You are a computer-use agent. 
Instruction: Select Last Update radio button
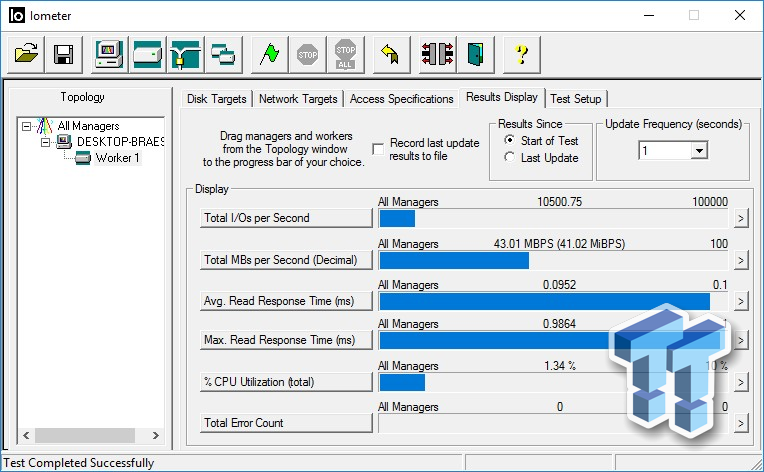pyautogui.click(x=509, y=157)
